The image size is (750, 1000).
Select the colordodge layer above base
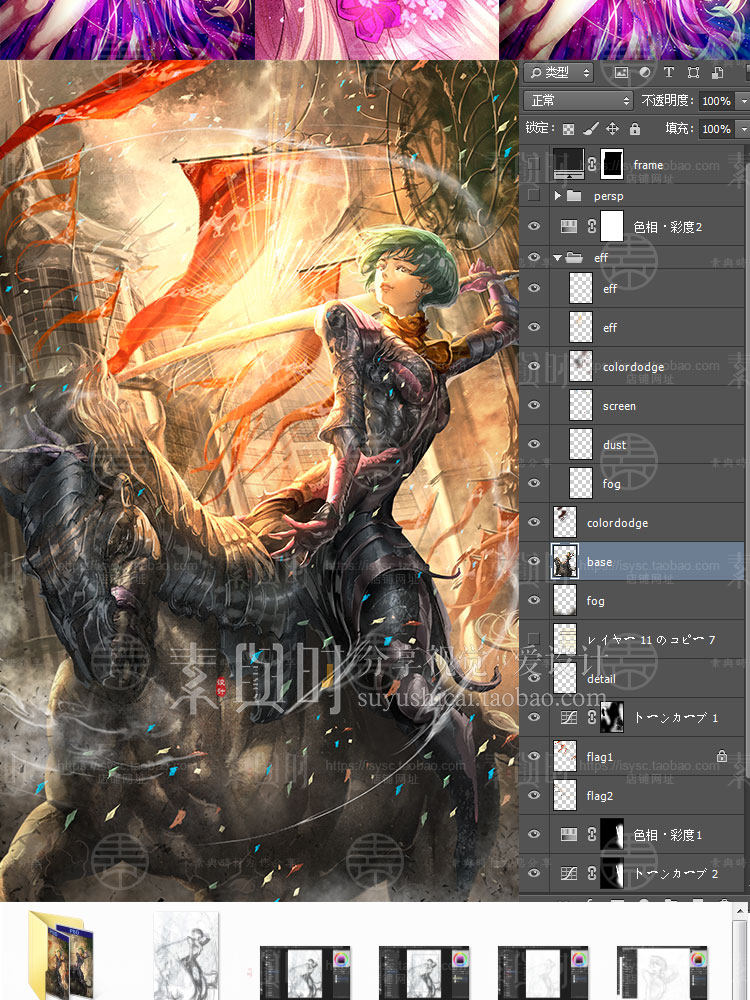coord(647,522)
